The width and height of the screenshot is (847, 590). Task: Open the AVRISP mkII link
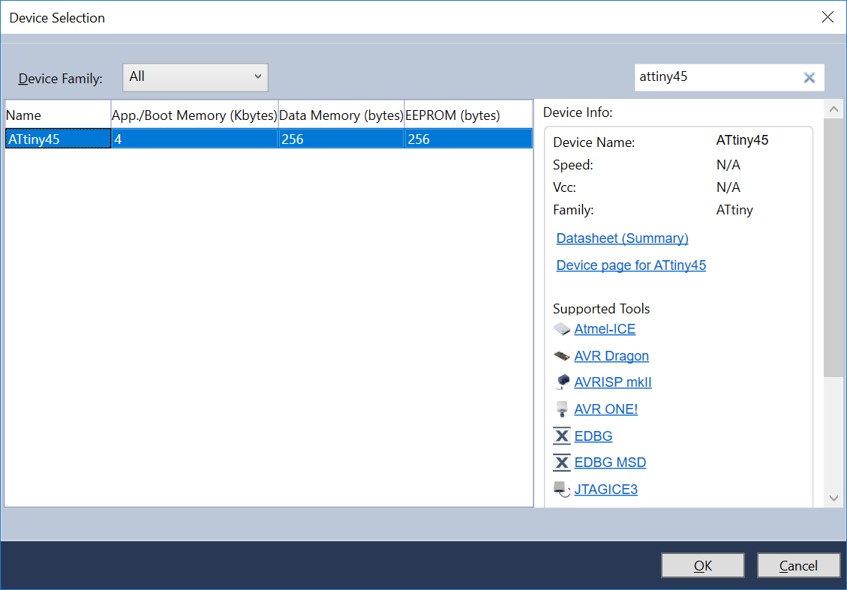613,382
